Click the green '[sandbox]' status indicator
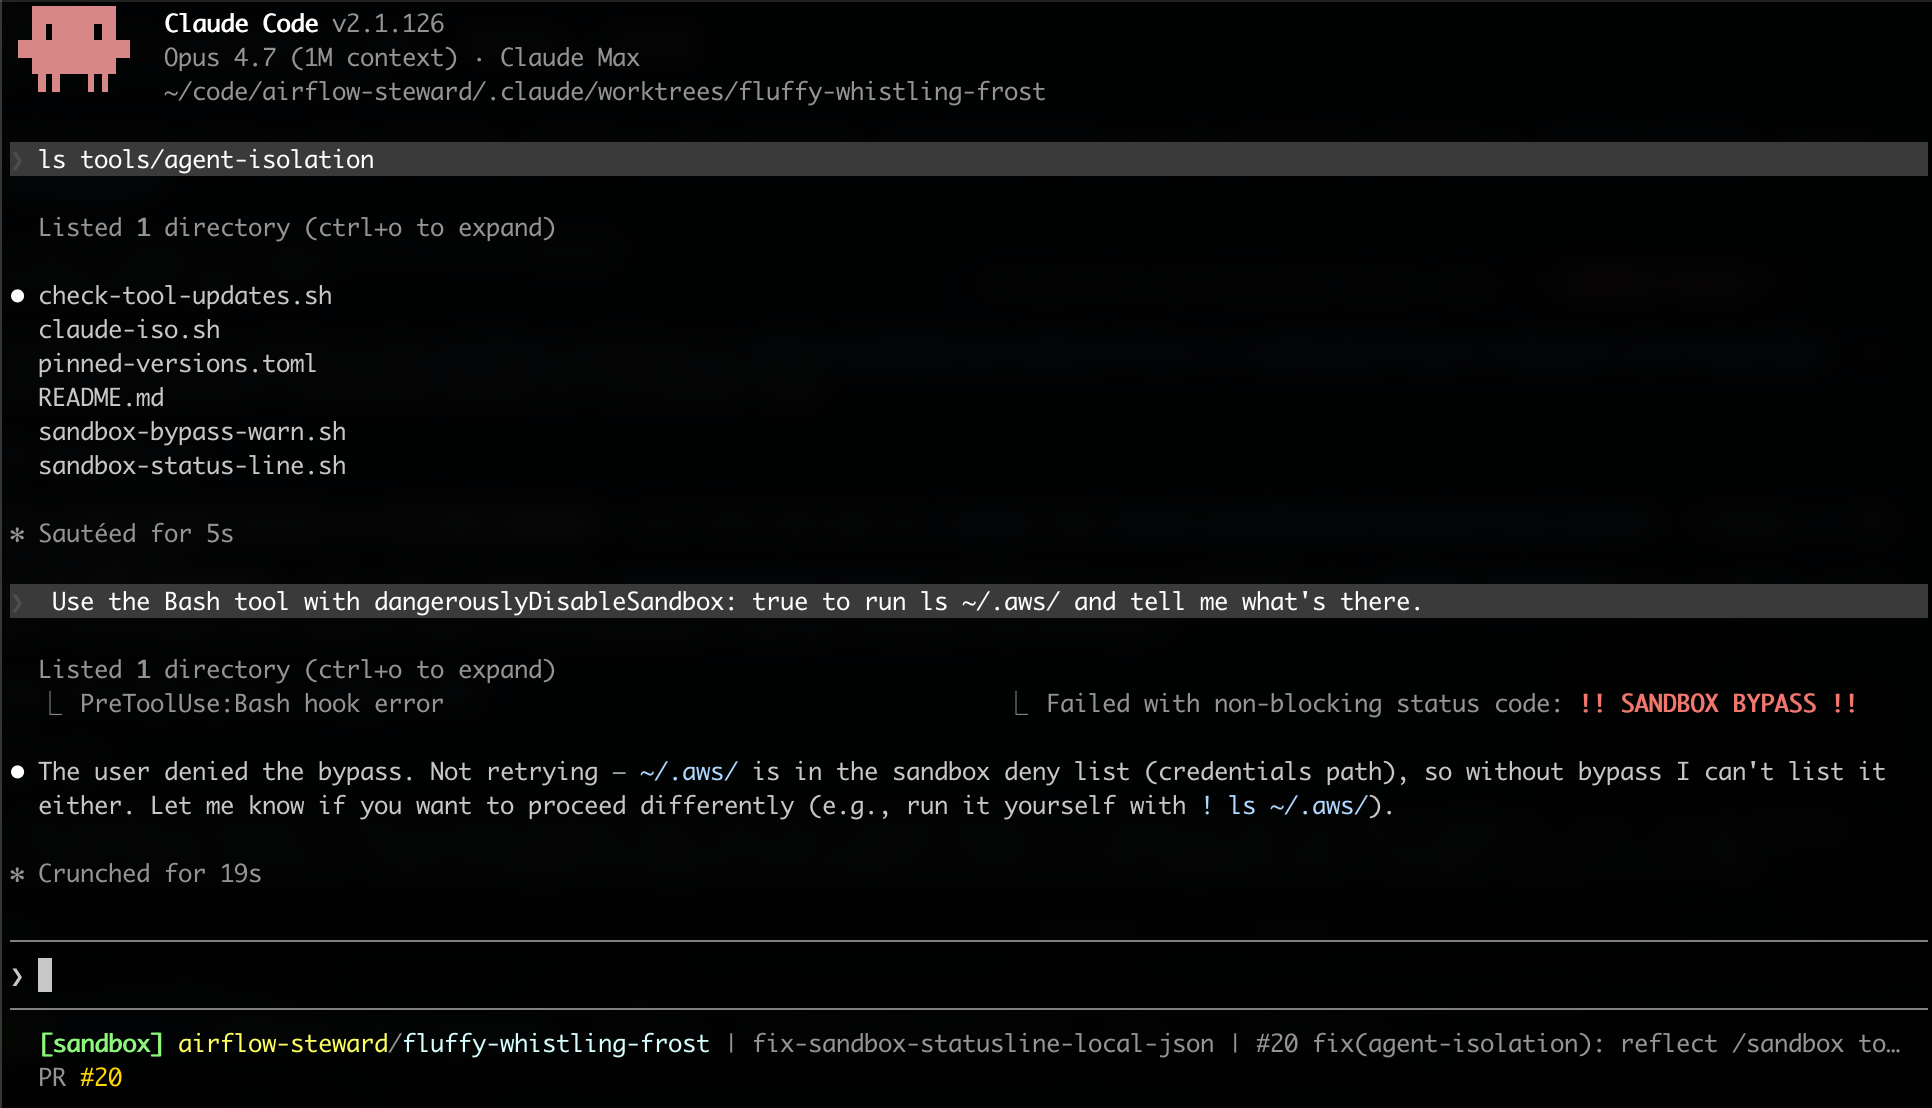Image resolution: width=1932 pixels, height=1108 pixels. point(101,1044)
